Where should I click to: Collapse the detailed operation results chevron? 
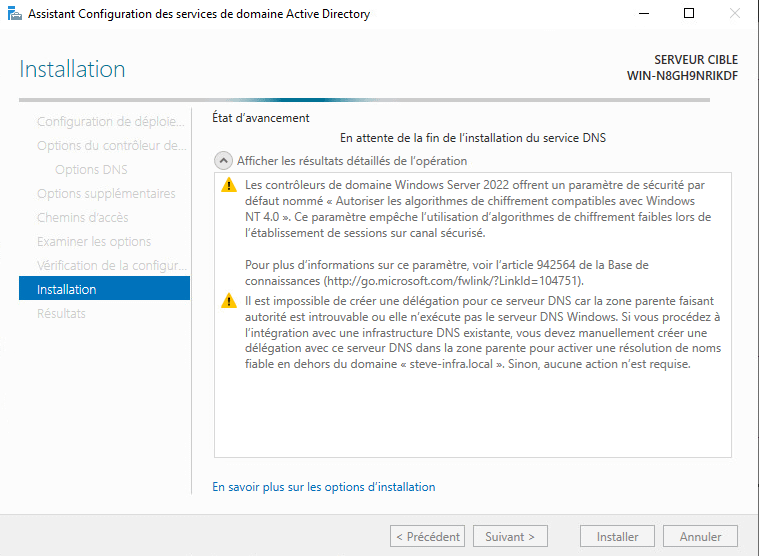[x=222, y=160]
